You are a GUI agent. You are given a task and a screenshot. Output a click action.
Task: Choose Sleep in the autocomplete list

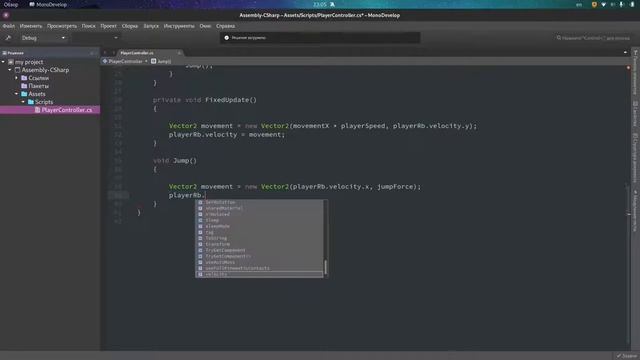[x=259, y=220]
